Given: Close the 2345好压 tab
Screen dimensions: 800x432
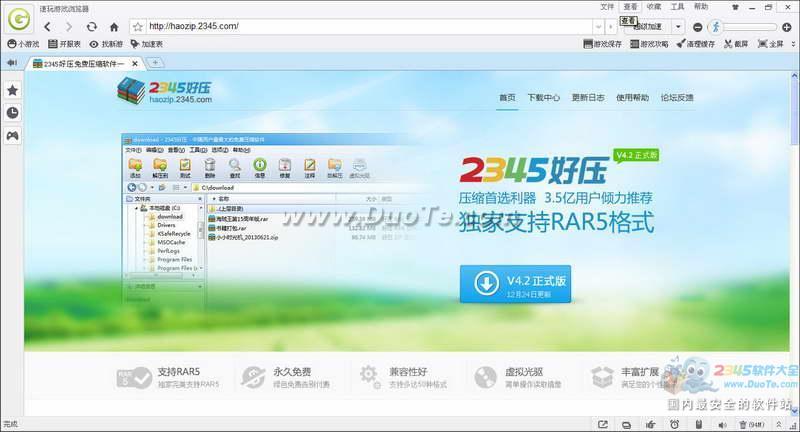Looking at the screenshot, I should (135, 64).
